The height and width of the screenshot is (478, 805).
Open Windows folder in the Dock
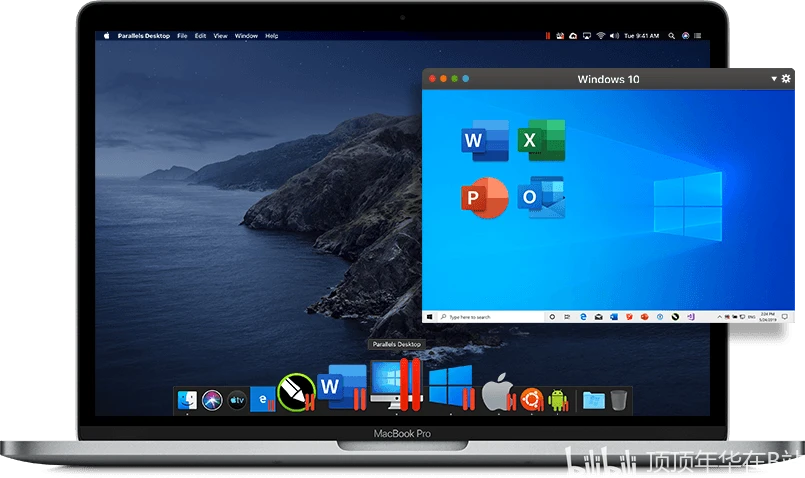[593, 400]
